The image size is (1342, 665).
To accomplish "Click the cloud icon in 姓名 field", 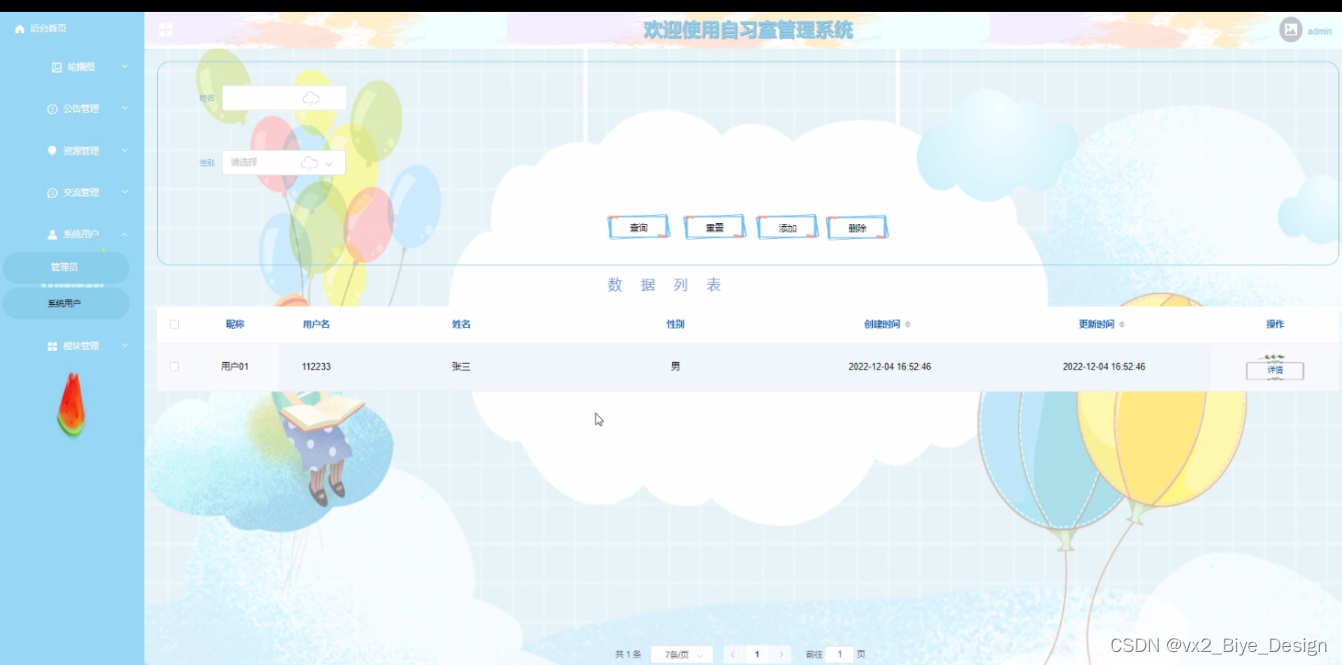I will pos(311,98).
